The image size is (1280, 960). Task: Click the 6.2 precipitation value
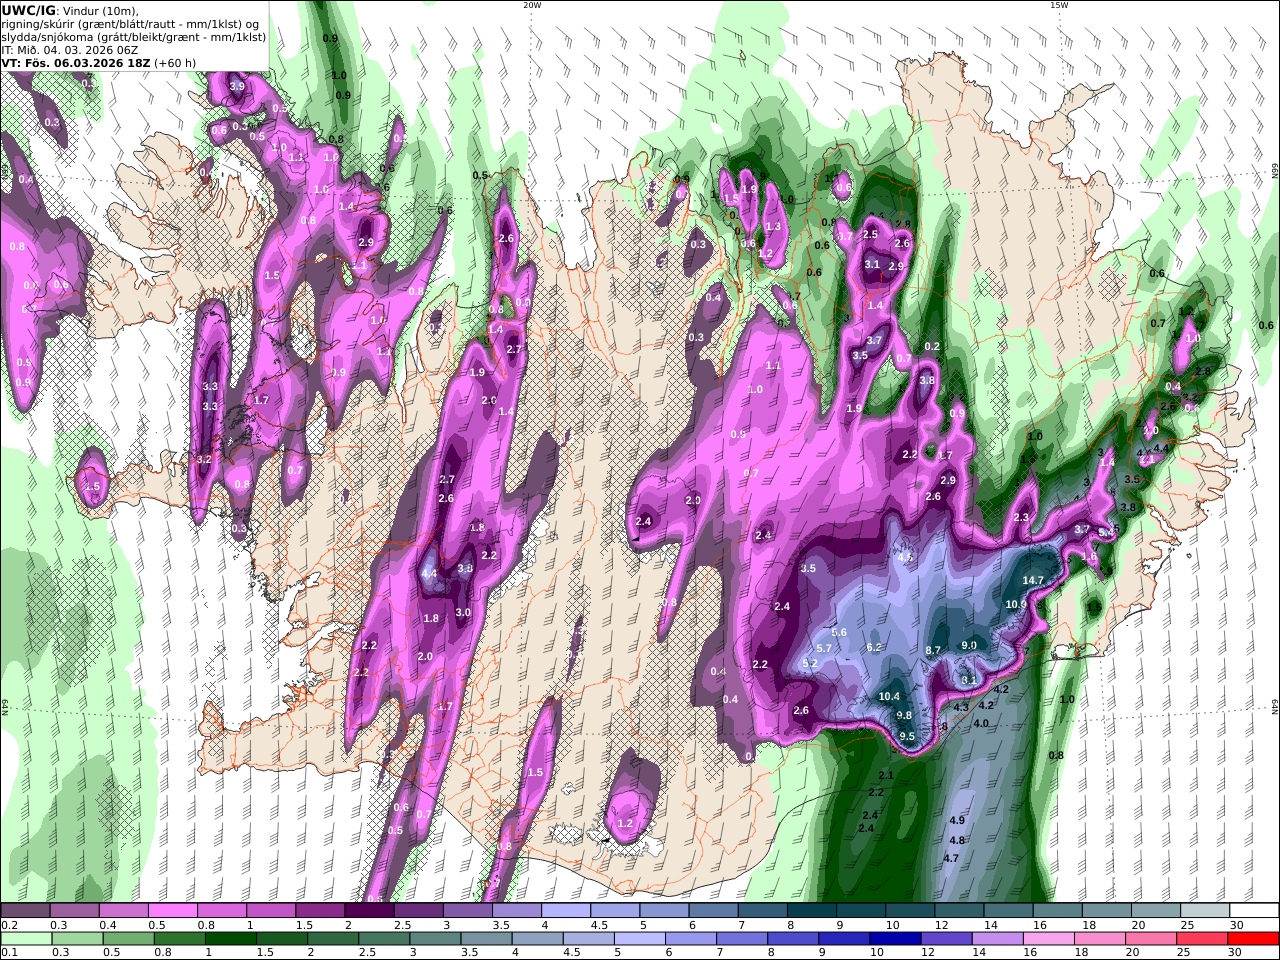[x=873, y=647]
